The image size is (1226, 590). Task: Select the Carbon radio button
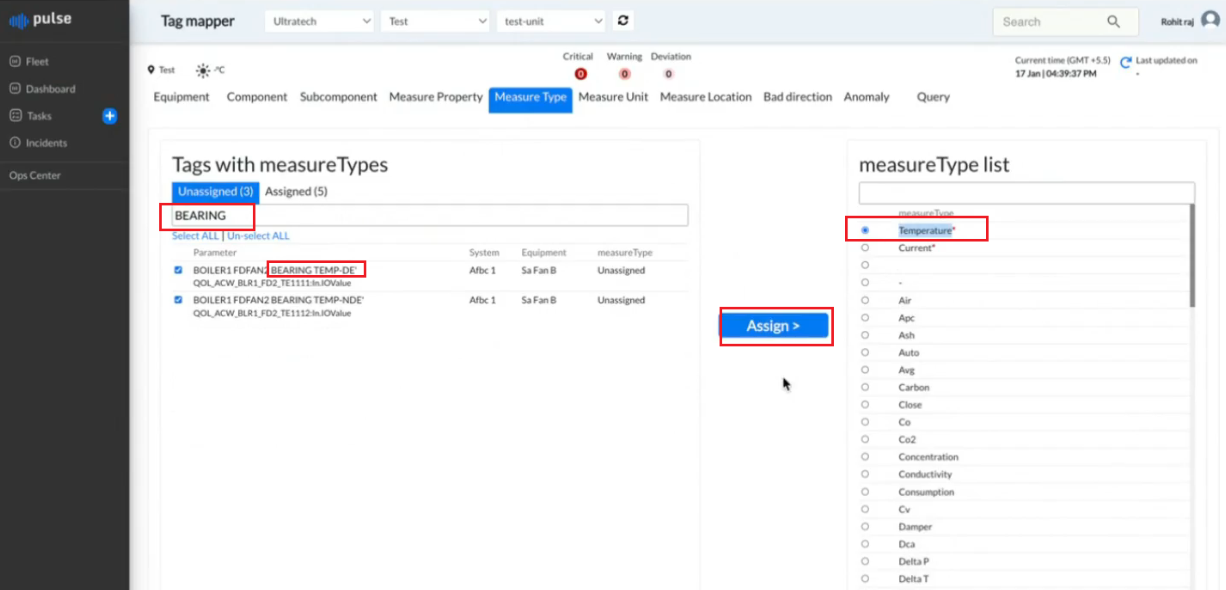(865, 387)
